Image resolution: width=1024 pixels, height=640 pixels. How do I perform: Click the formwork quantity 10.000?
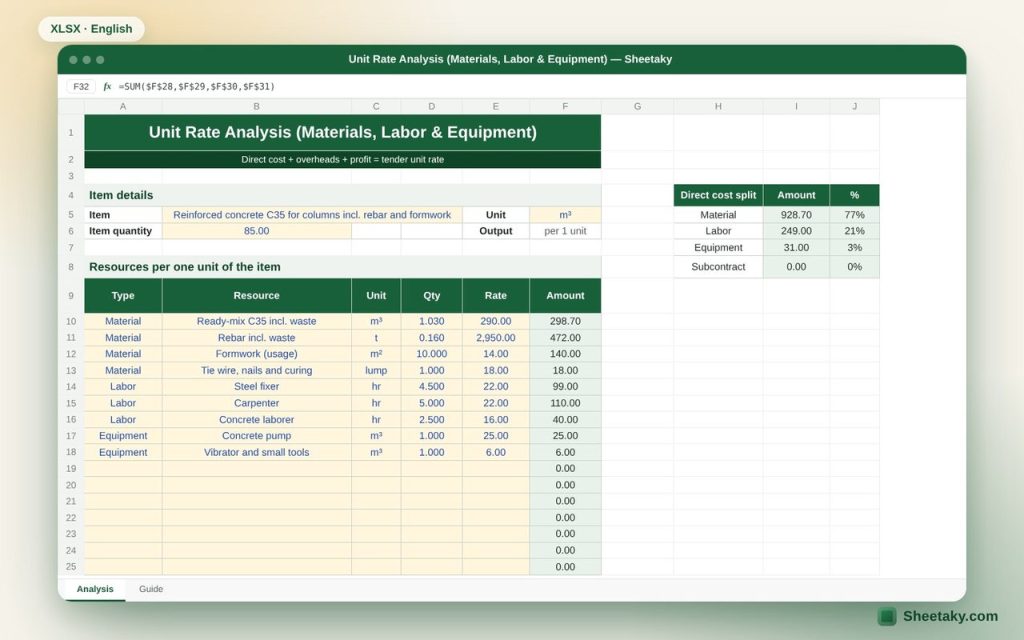(431, 354)
